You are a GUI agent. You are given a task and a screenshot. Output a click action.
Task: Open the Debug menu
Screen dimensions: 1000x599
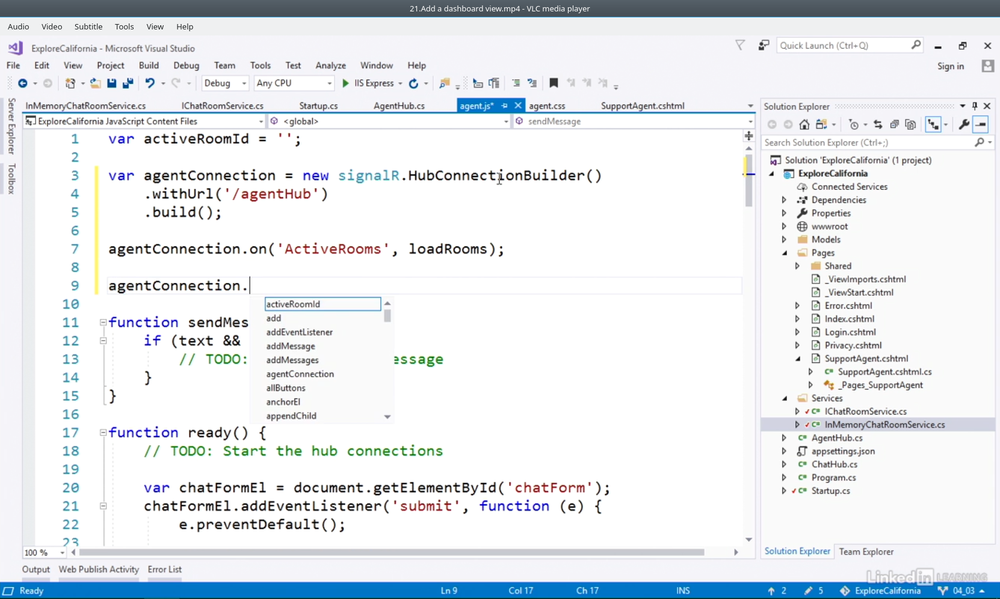186,65
